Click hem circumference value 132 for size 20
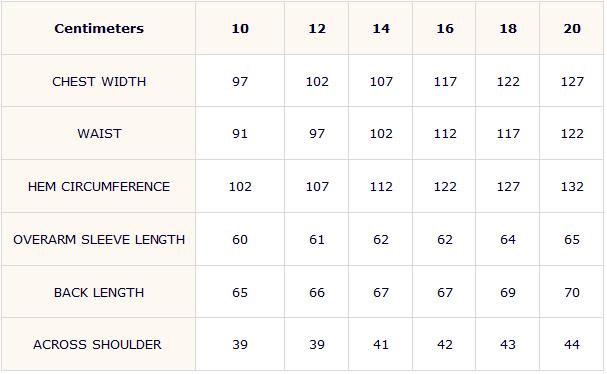This screenshot has width=607, height=374. coord(572,187)
